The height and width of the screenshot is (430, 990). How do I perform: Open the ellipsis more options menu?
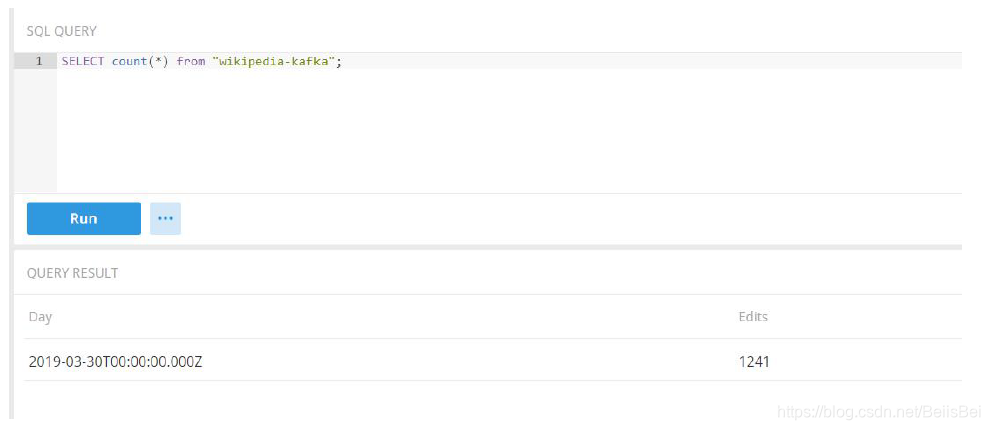pyautogui.click(x=165, y=218)
